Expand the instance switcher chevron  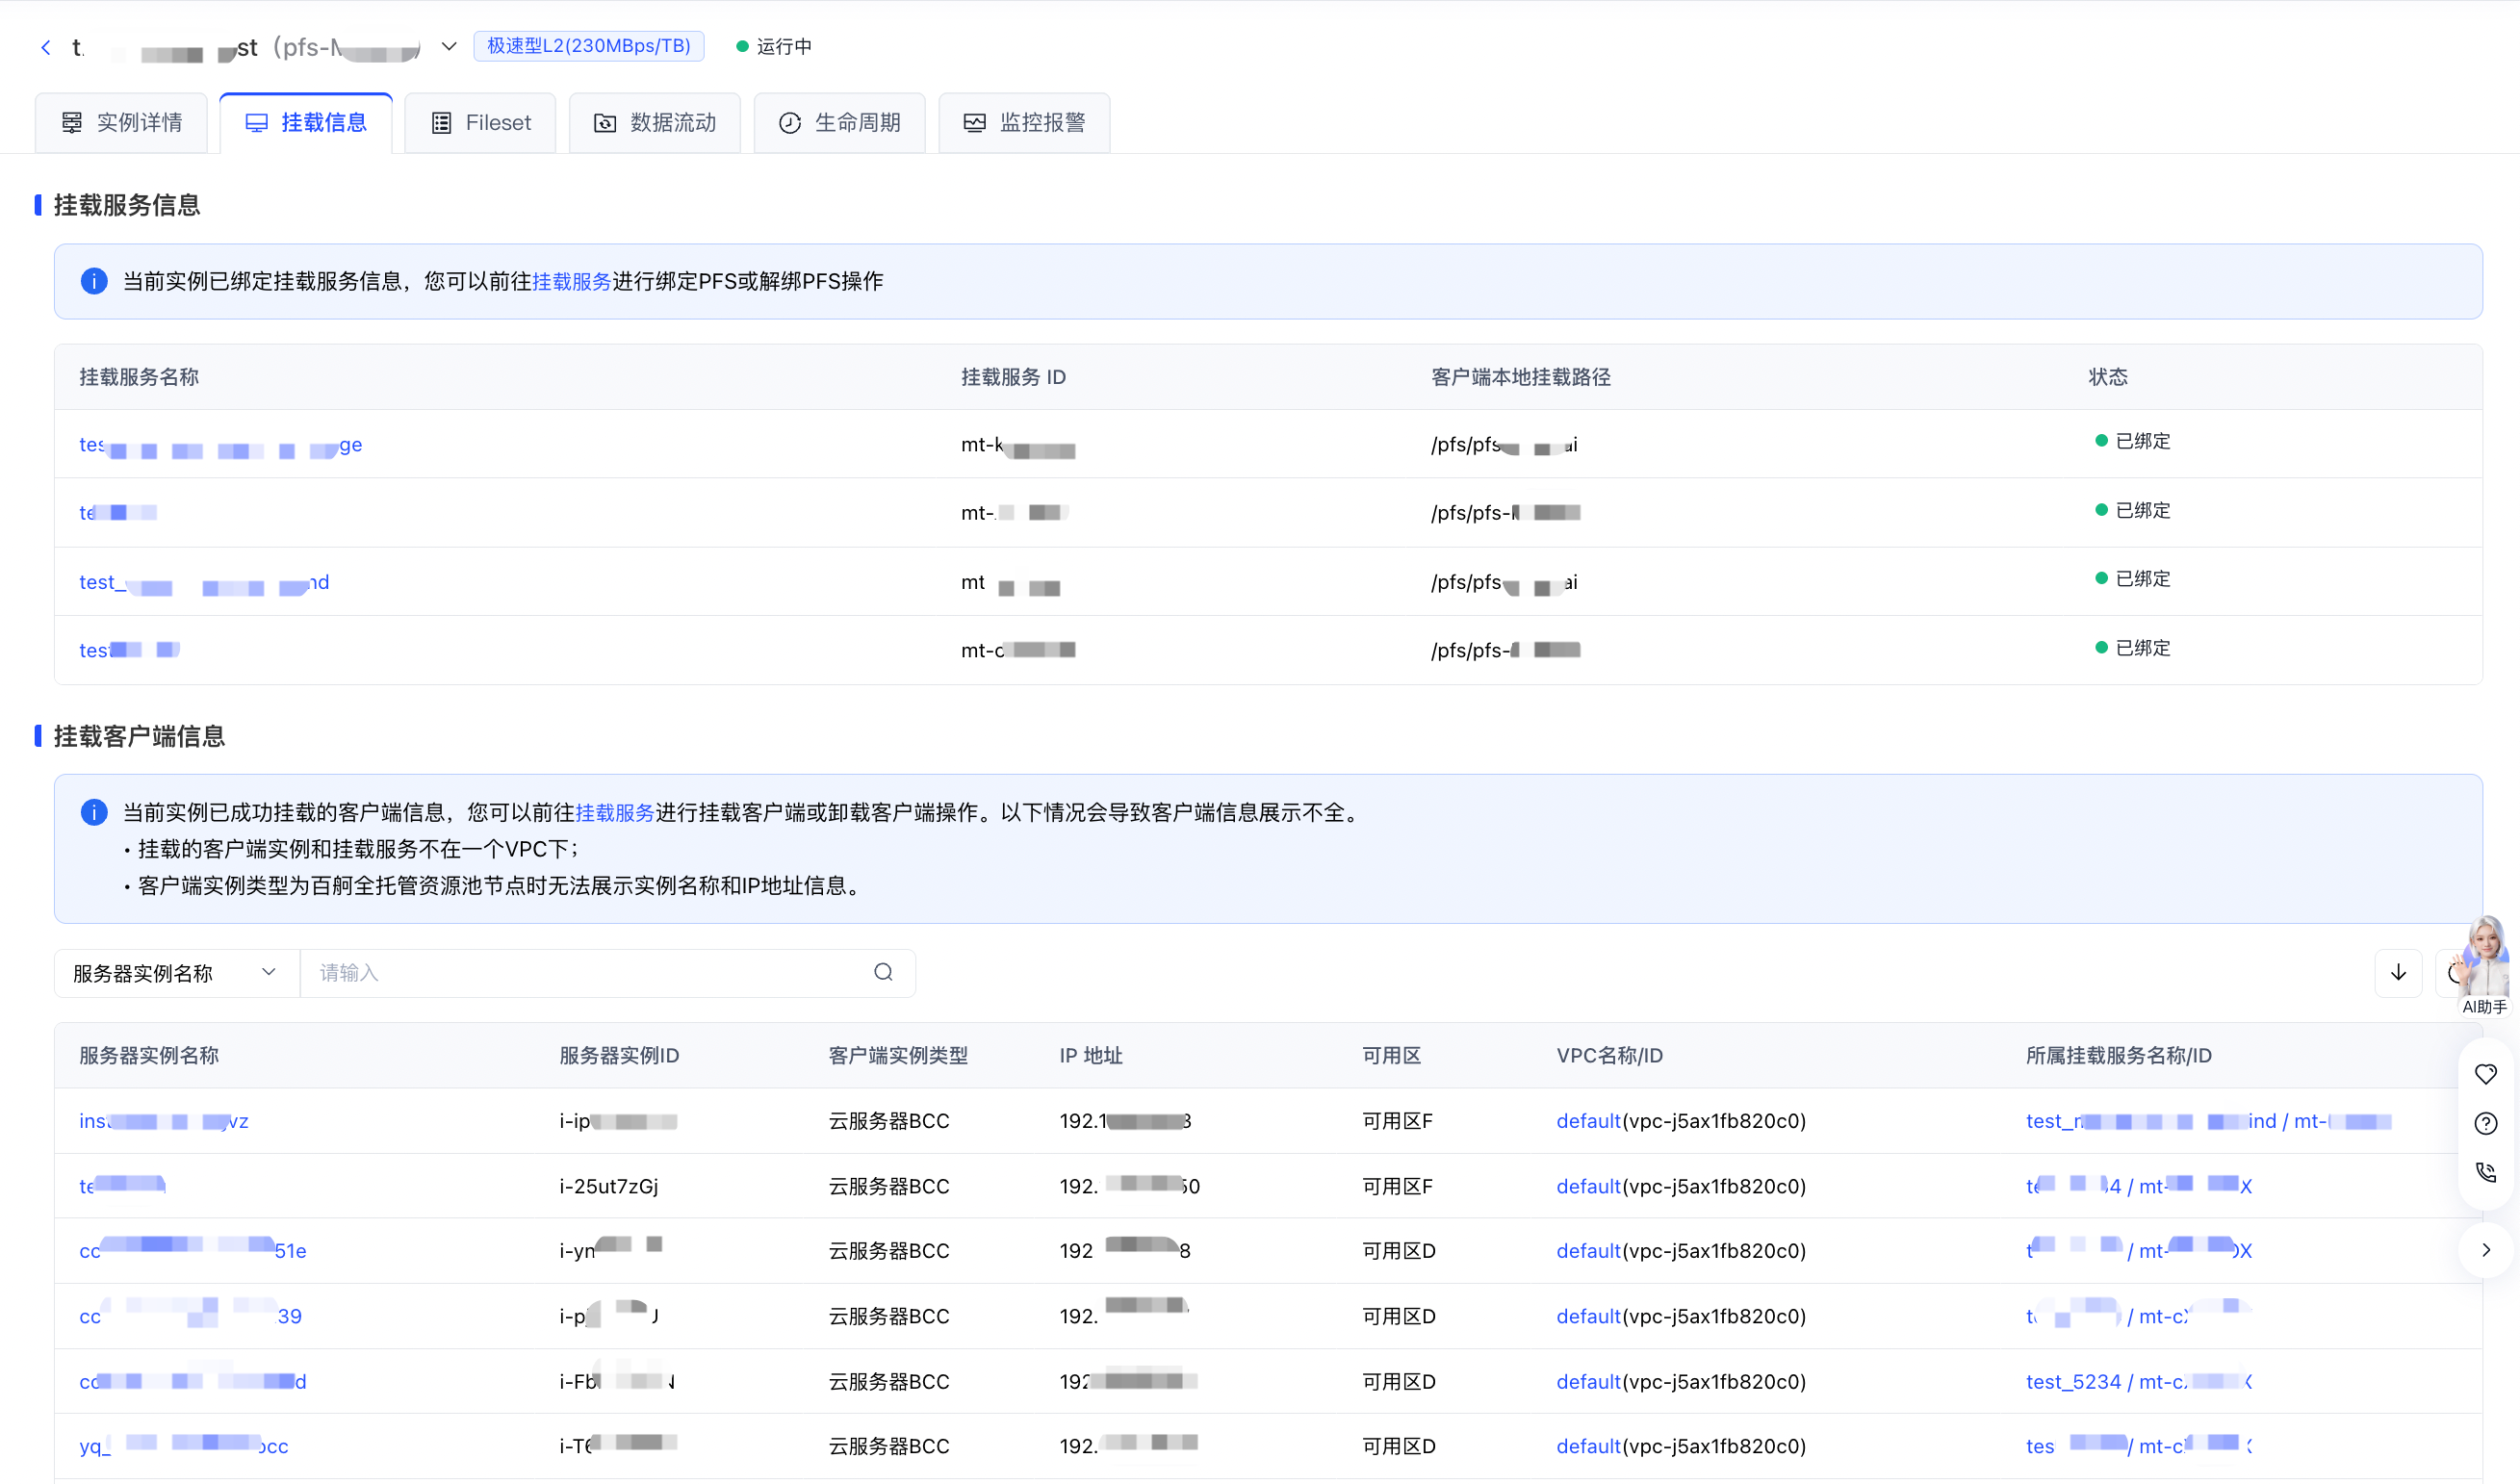click(x=449, y=46)
